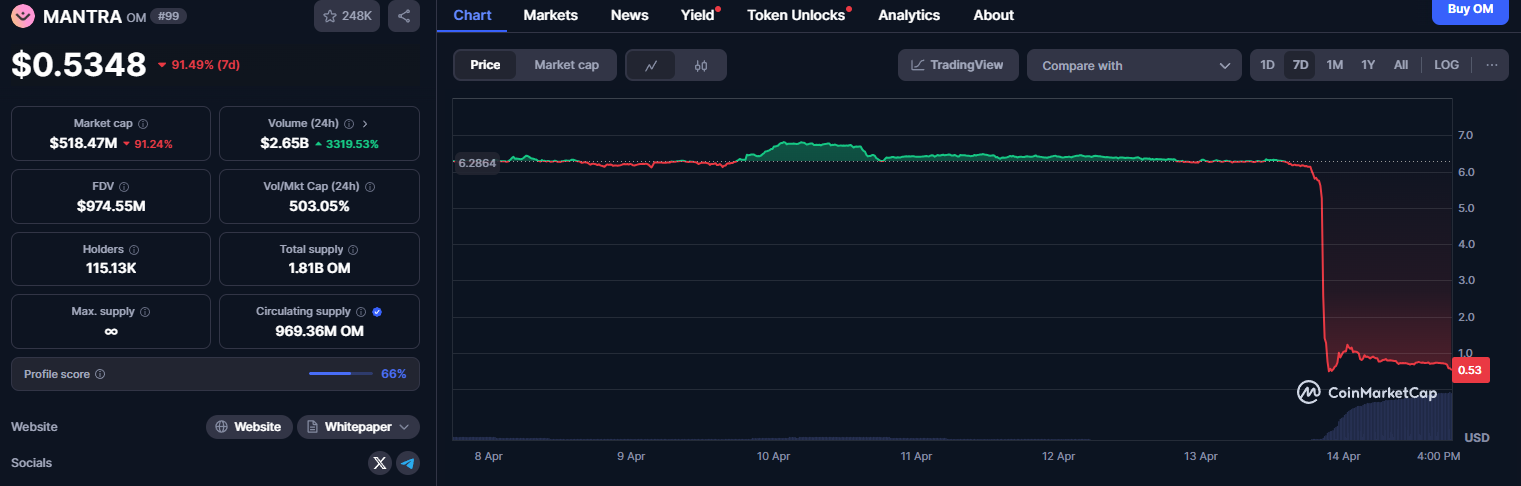Click the 115.13K holders value

pyautogui.click(x=111, y=268)
